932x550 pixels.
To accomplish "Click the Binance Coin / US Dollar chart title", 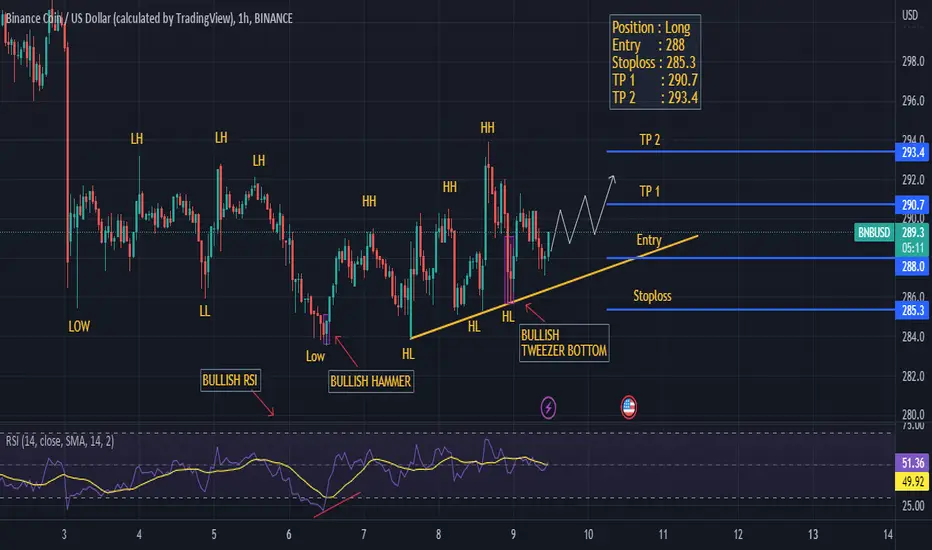I will pyautogui.click(x=149, y=18).
